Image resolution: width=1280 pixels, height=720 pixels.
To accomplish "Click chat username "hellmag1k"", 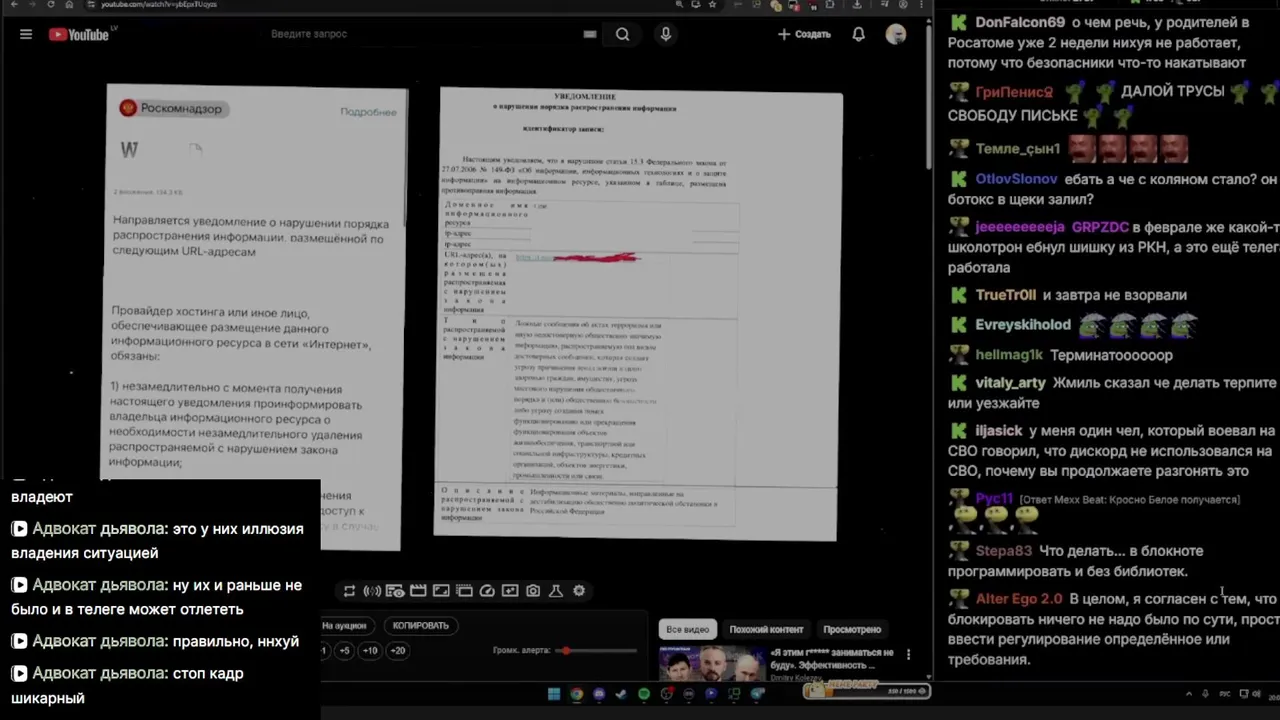I will 1009,355.
